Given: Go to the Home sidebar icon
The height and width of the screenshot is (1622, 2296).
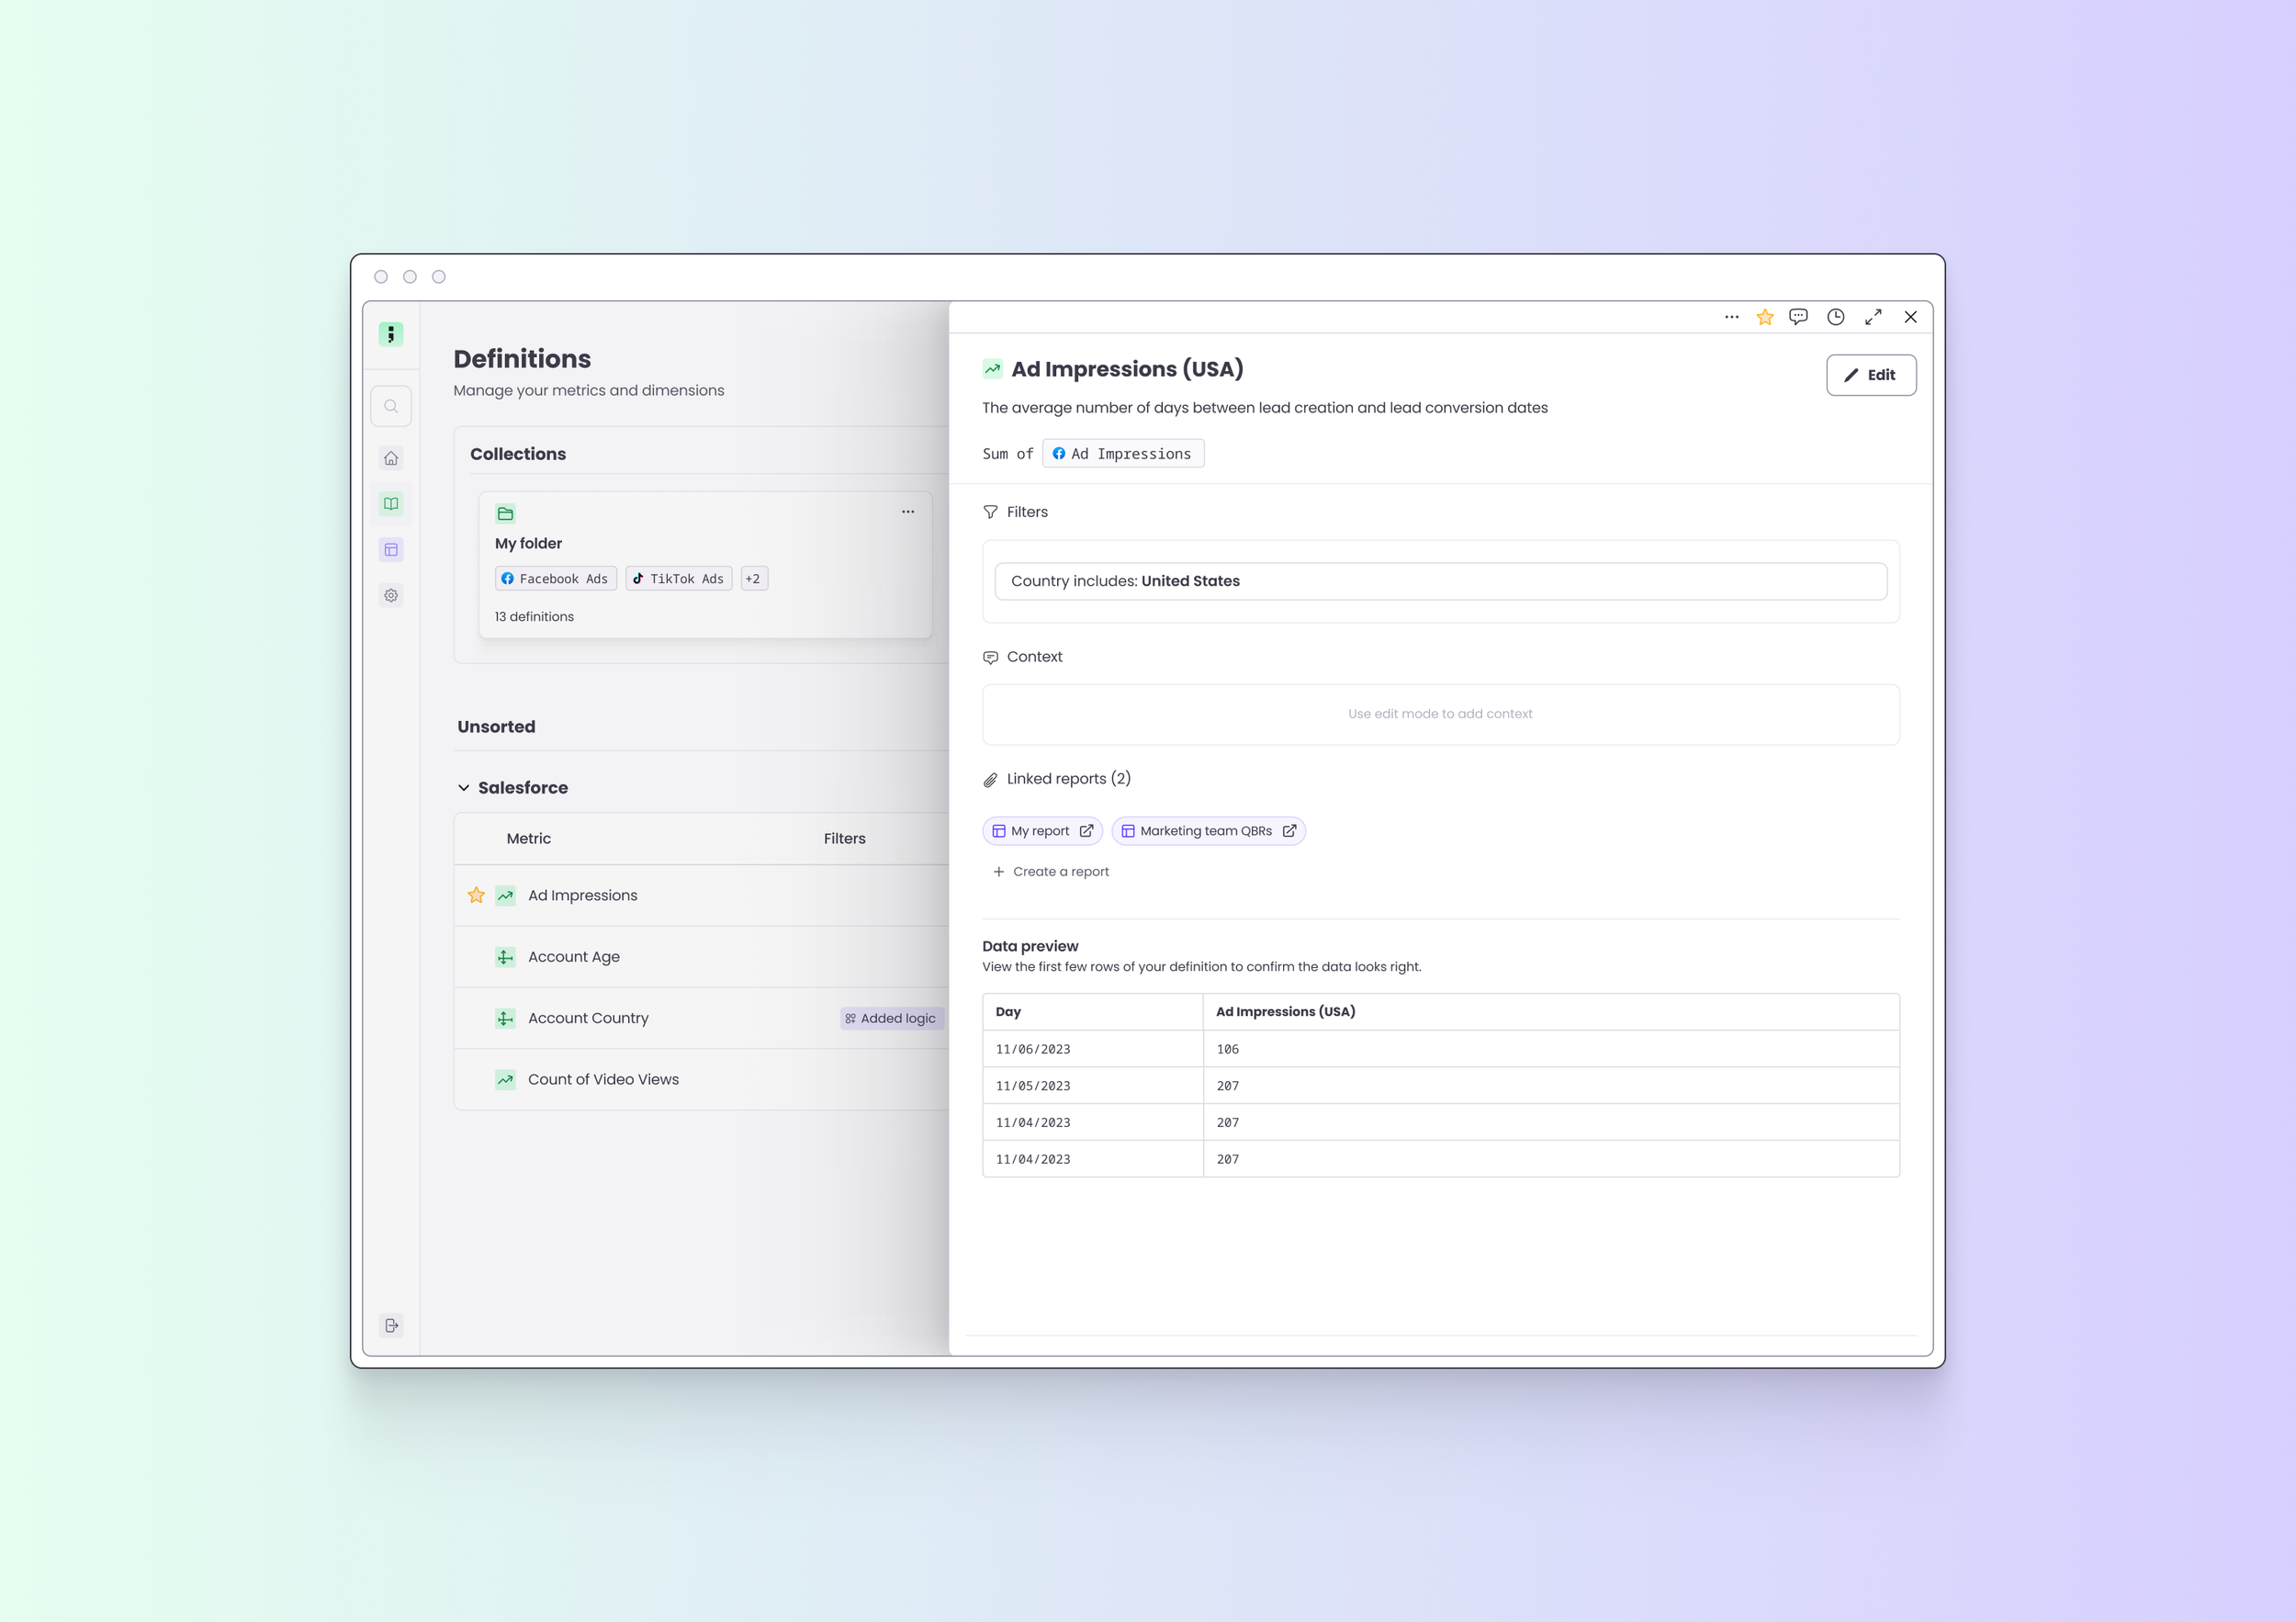Looking at the screenshot, I should pos(391,458).
